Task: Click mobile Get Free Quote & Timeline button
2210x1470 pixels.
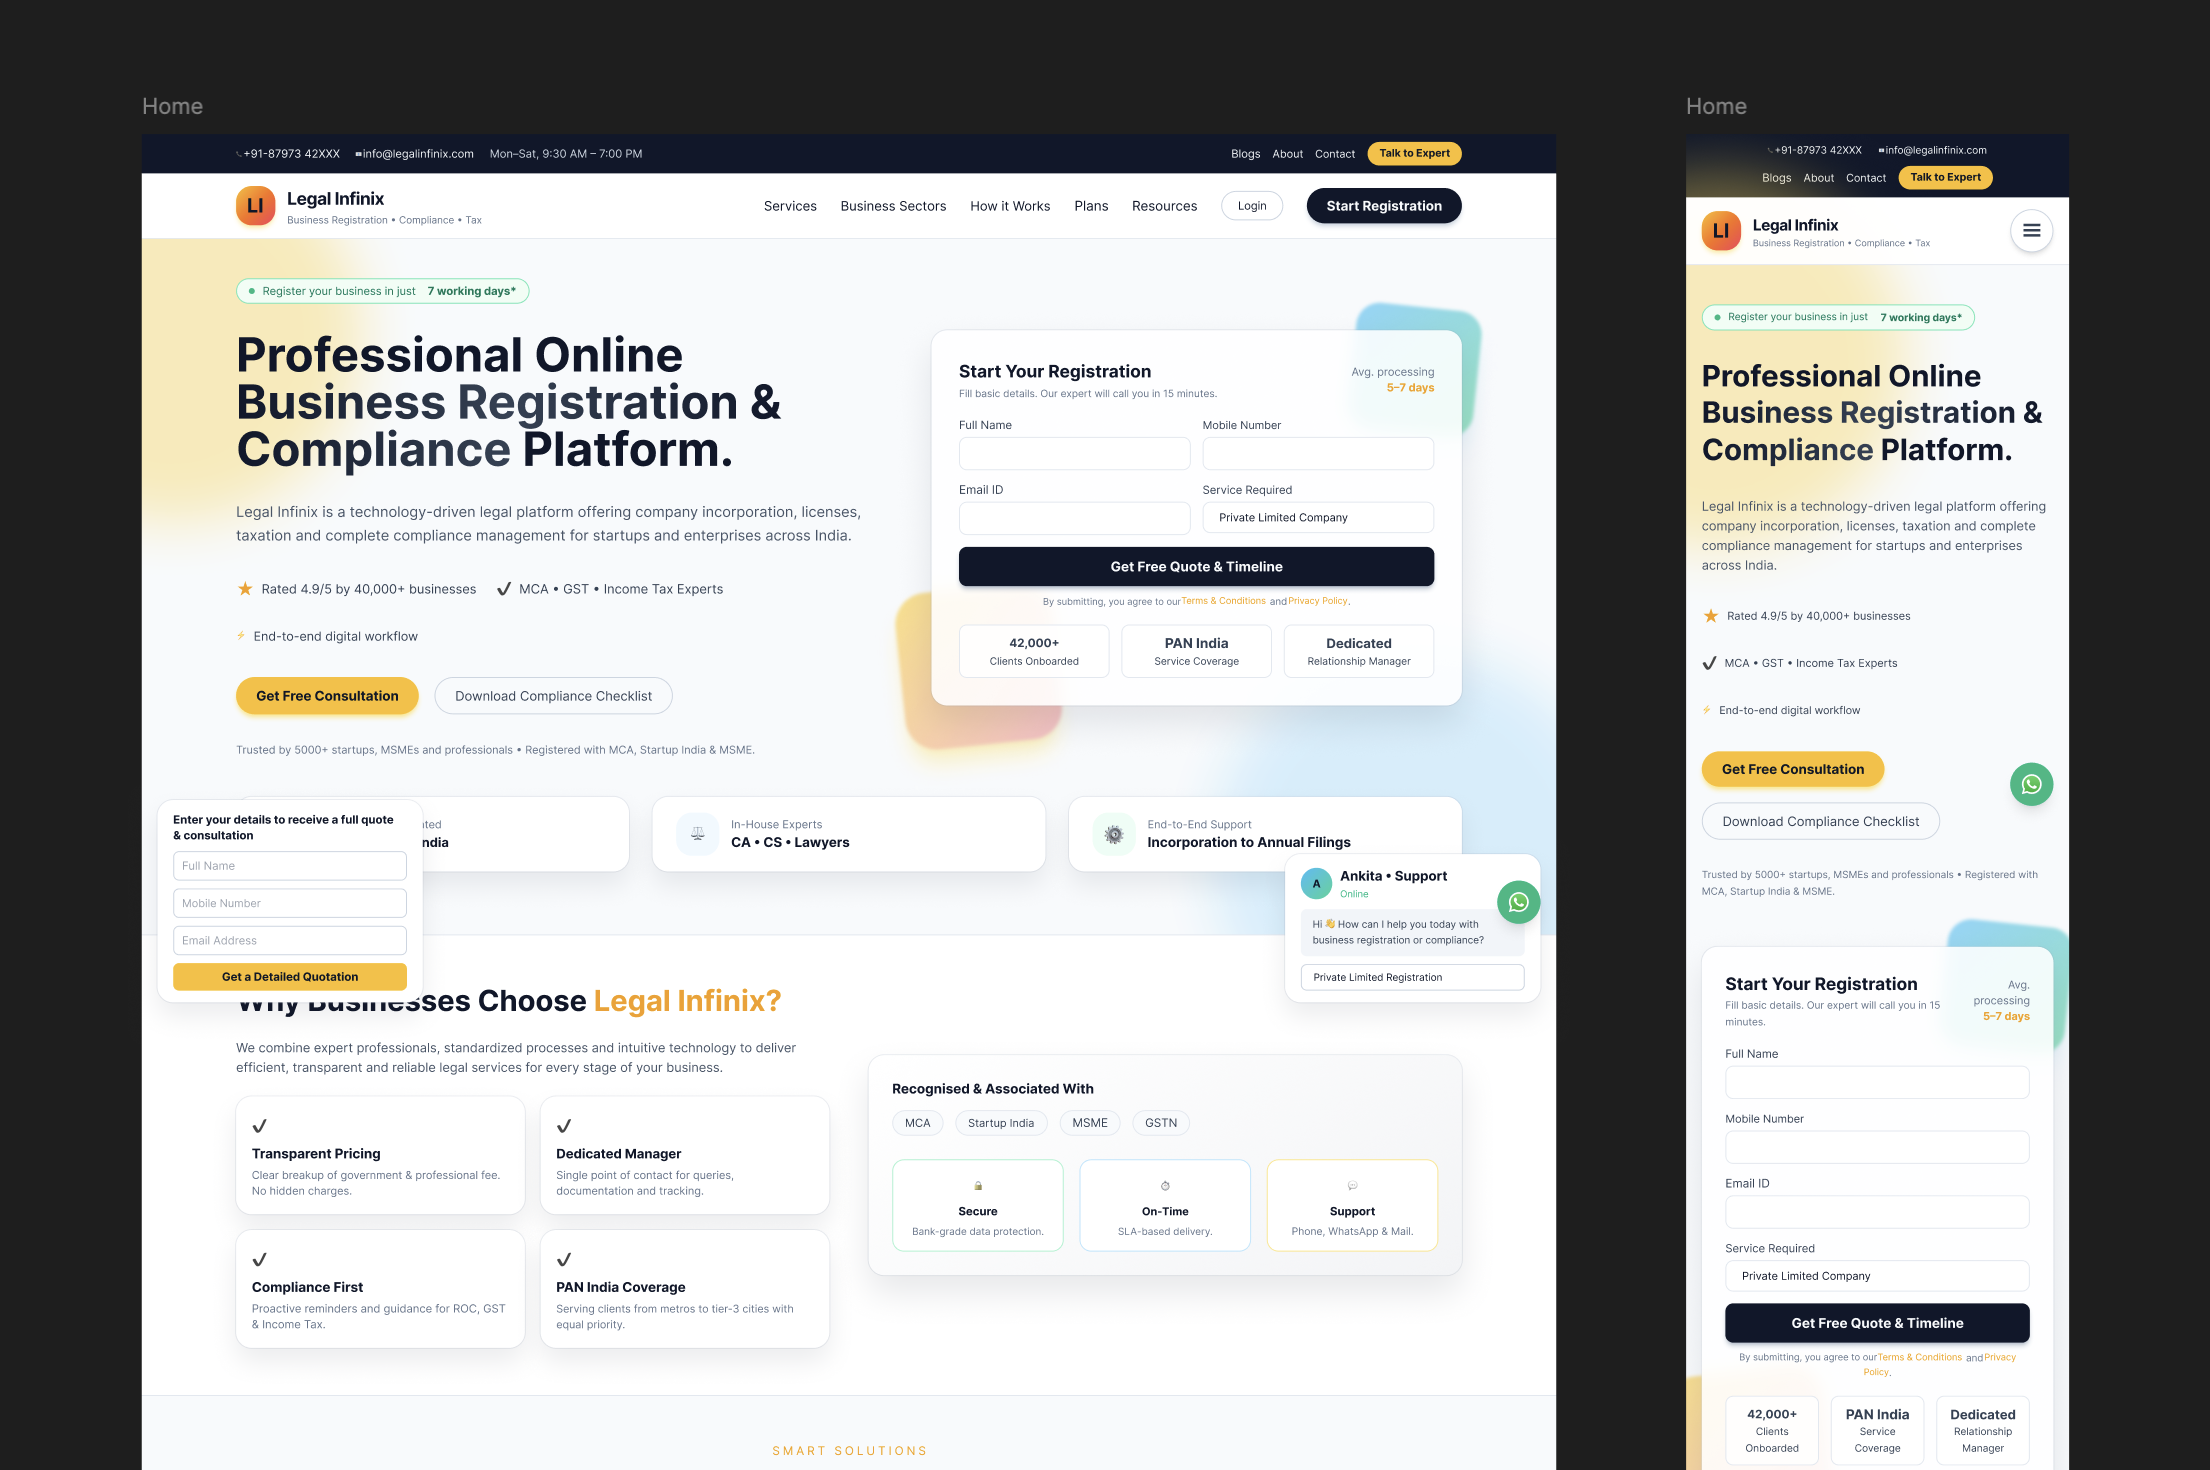Action: click(x=1877, y=1323)
